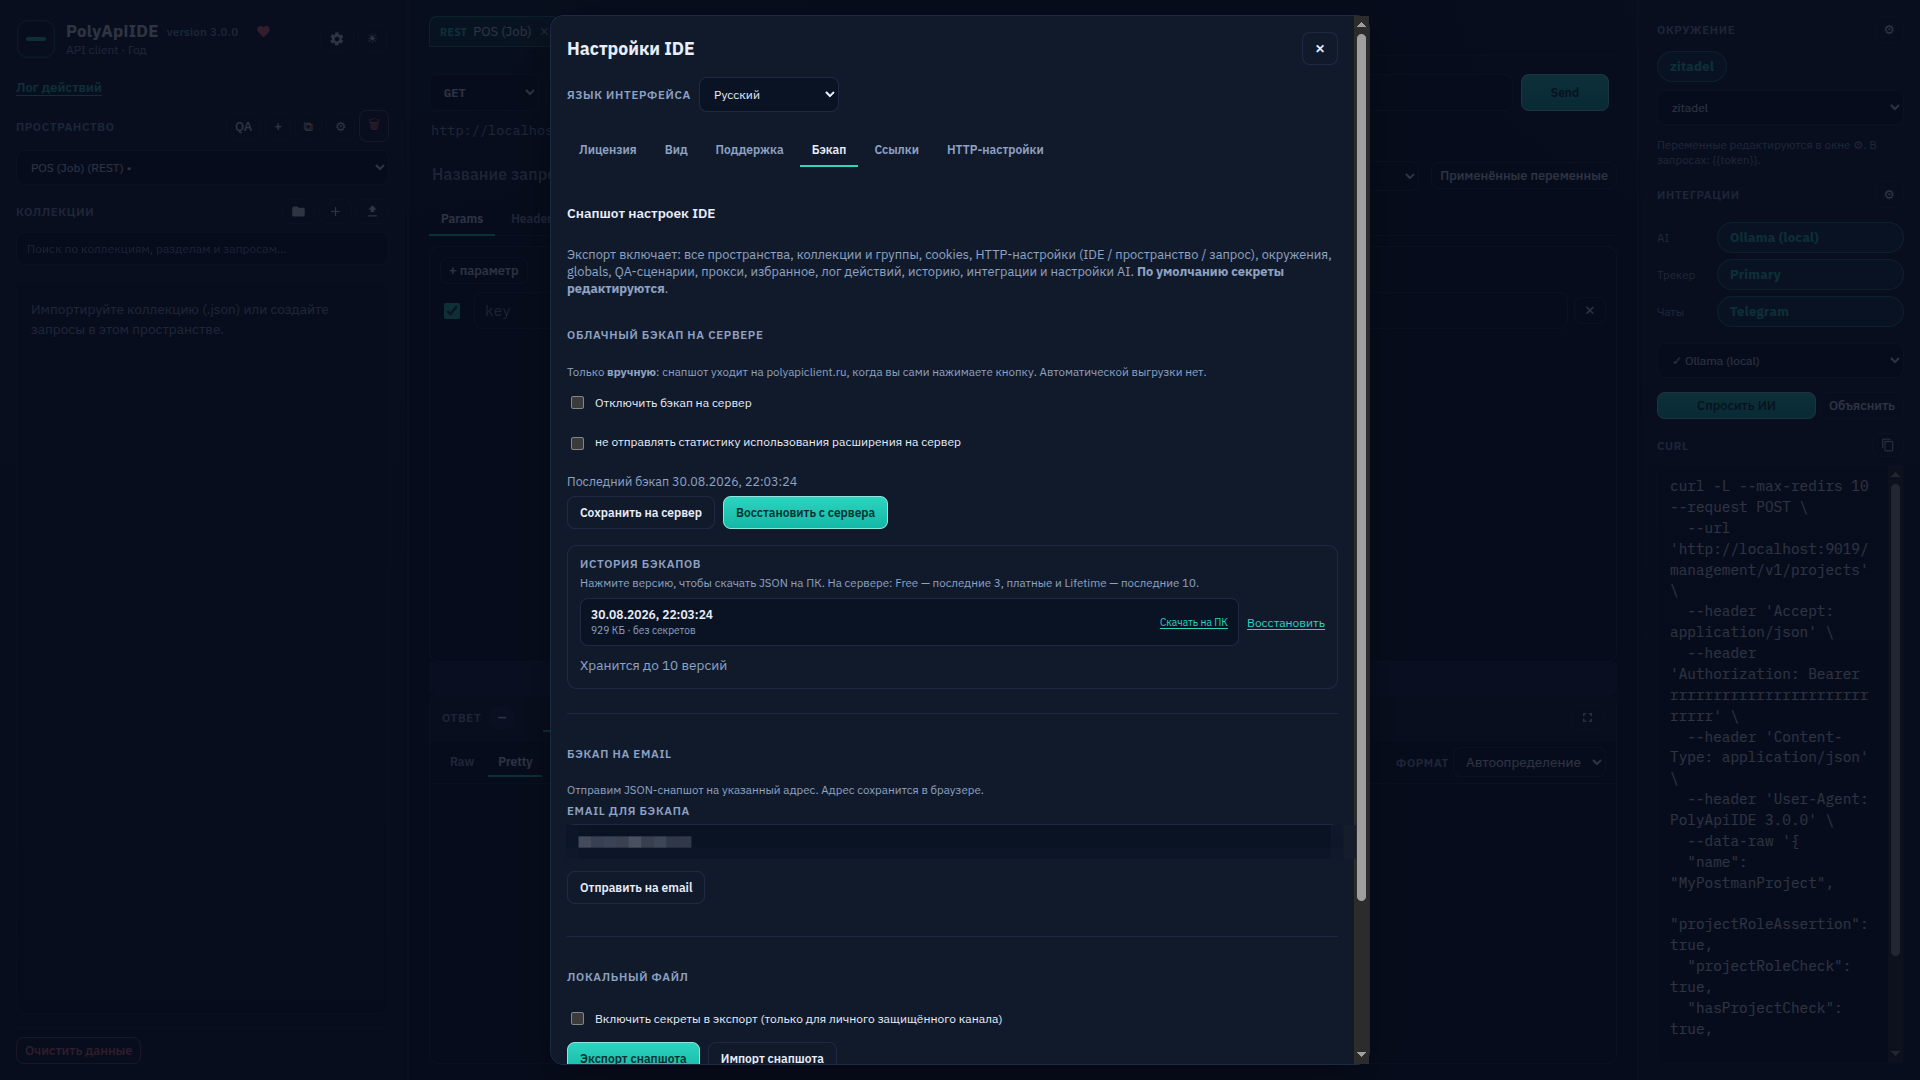The image size is (1920, 1080).
Task: Add new workspace with plus icon
Action: pyautogui.click(x=278, y=127)
